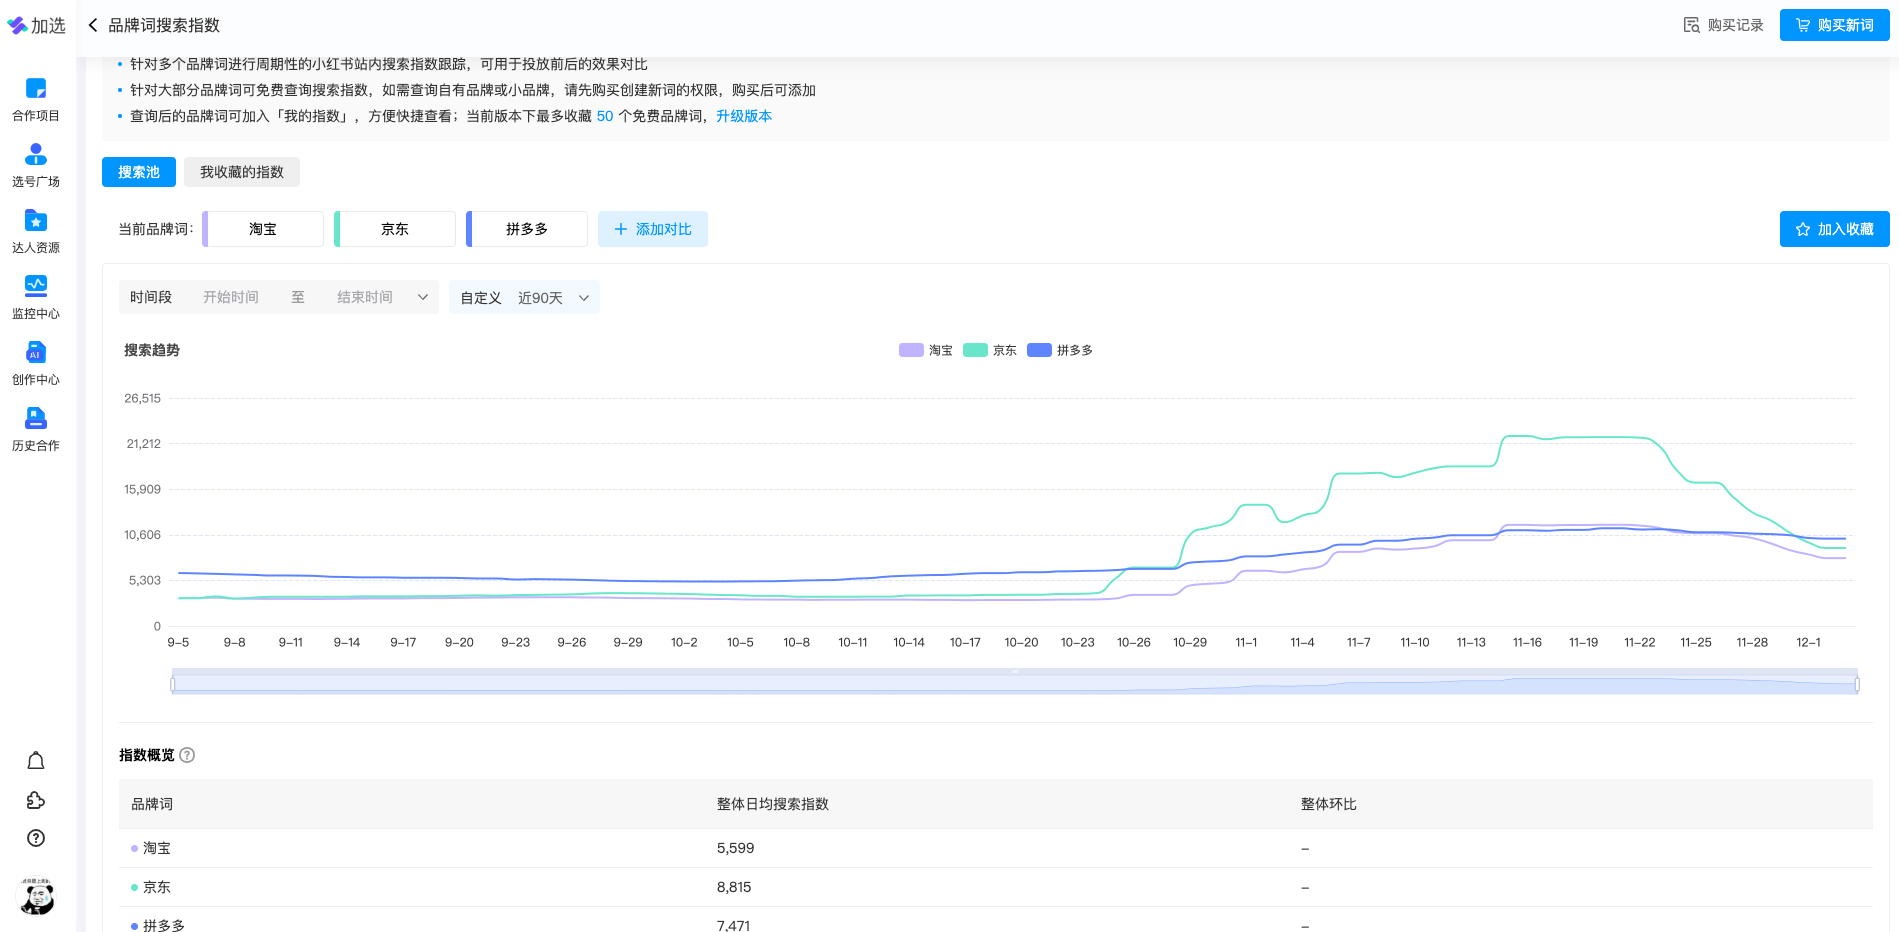Click right handle of chart zoom slider
1899x932 pixels.
pos(1857,684)
